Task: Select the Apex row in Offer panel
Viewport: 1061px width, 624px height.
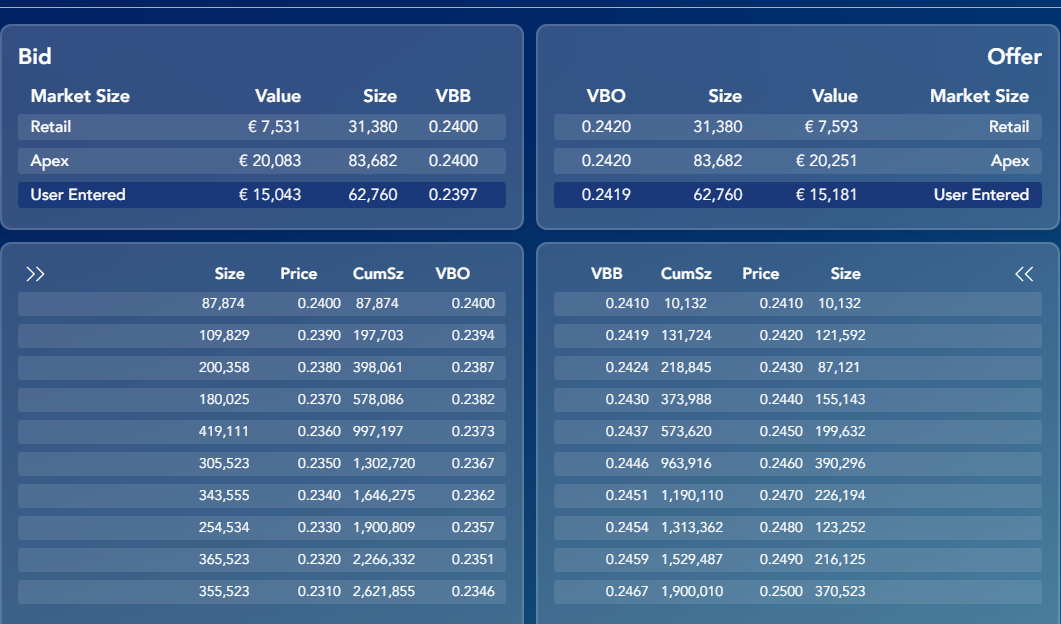Action: tap(798, 161)
